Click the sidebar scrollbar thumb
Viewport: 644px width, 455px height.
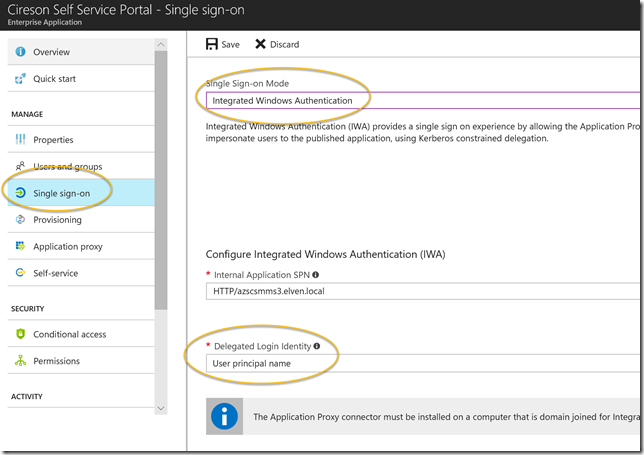point(161,180)
